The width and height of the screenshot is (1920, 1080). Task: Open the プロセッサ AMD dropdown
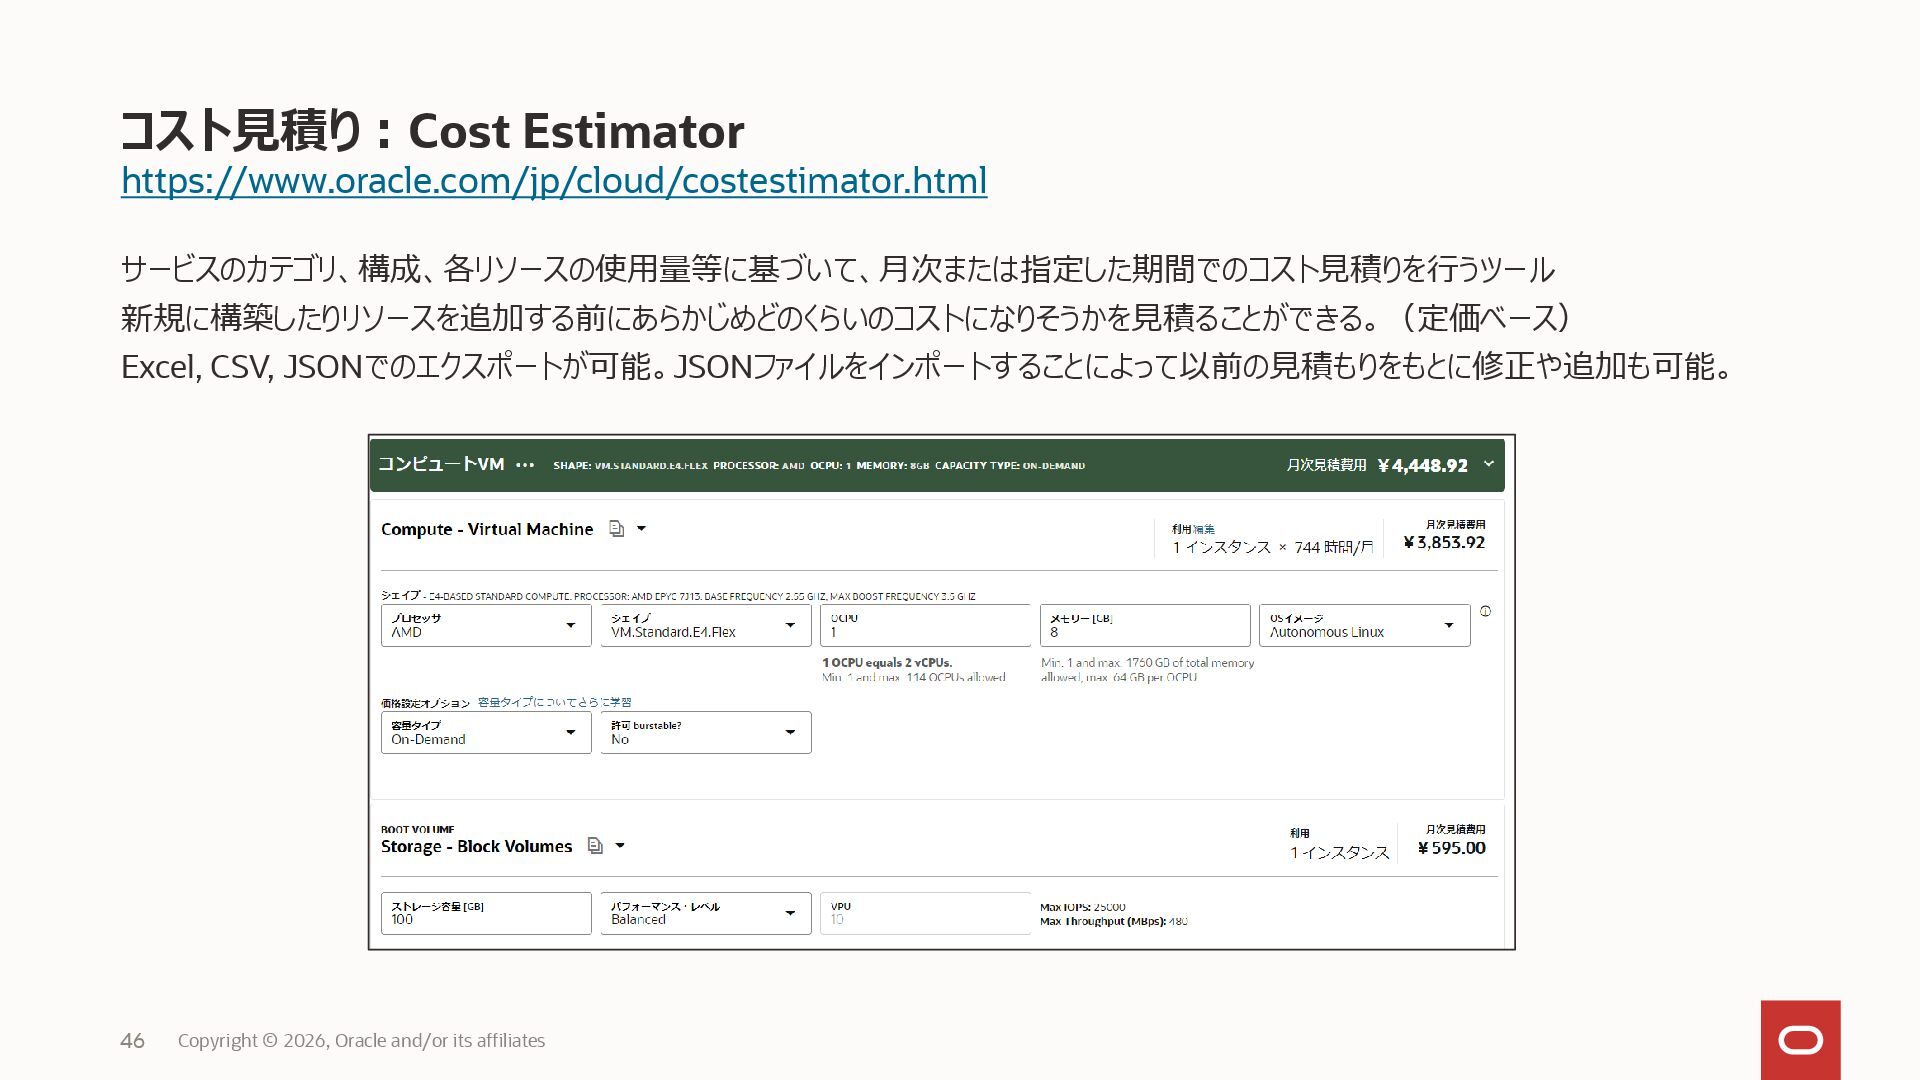tap(486, 626)
